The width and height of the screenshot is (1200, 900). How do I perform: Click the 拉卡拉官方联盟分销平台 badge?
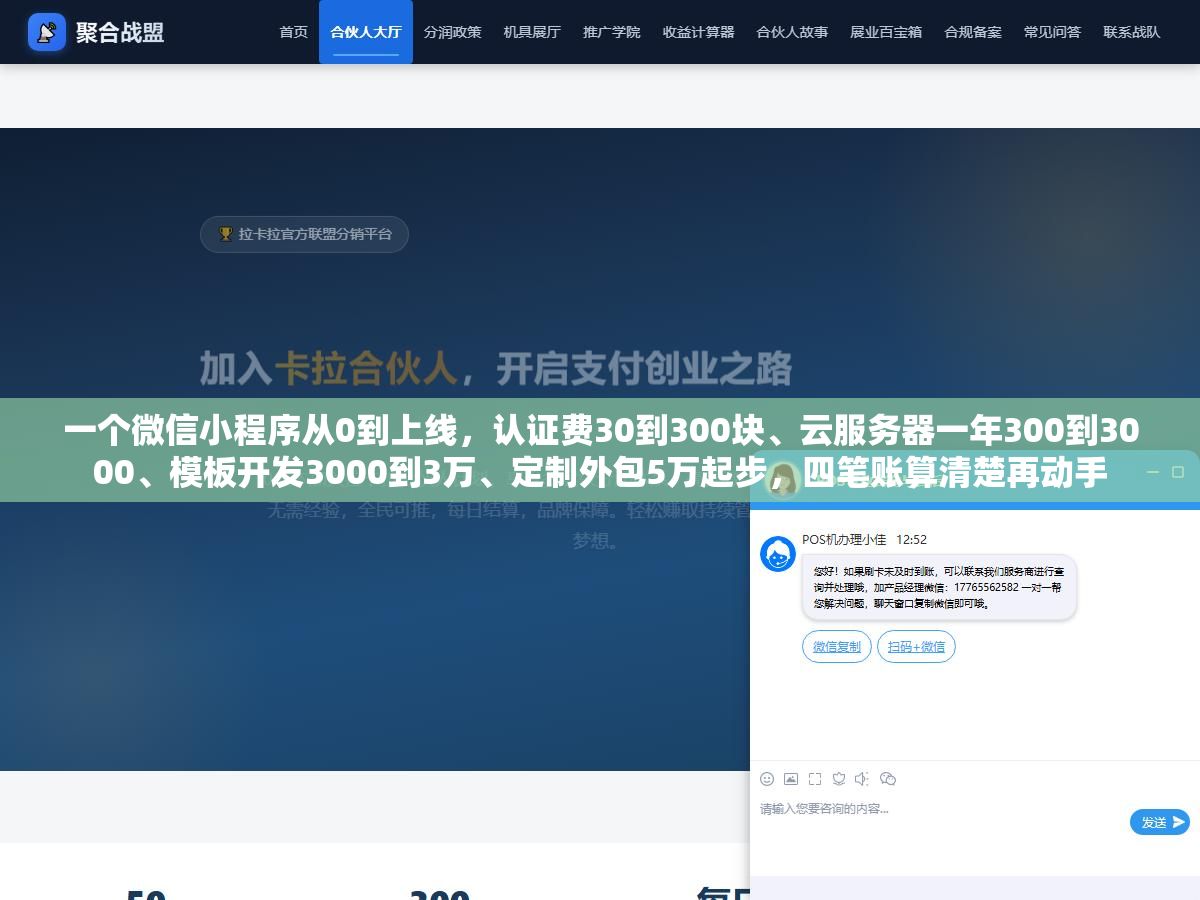(304, 234)
